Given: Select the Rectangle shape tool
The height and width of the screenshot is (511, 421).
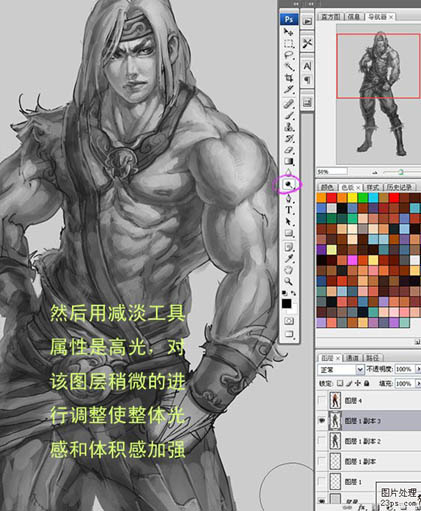Looking at the screenshot, I should [289, 233].
